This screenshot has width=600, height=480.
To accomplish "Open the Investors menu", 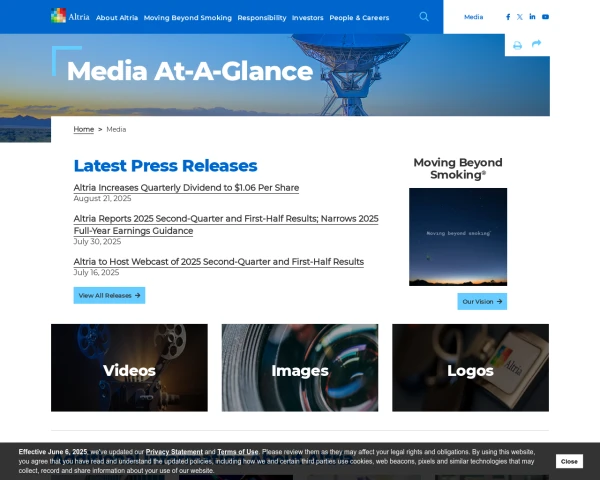I will coord(307,18).
